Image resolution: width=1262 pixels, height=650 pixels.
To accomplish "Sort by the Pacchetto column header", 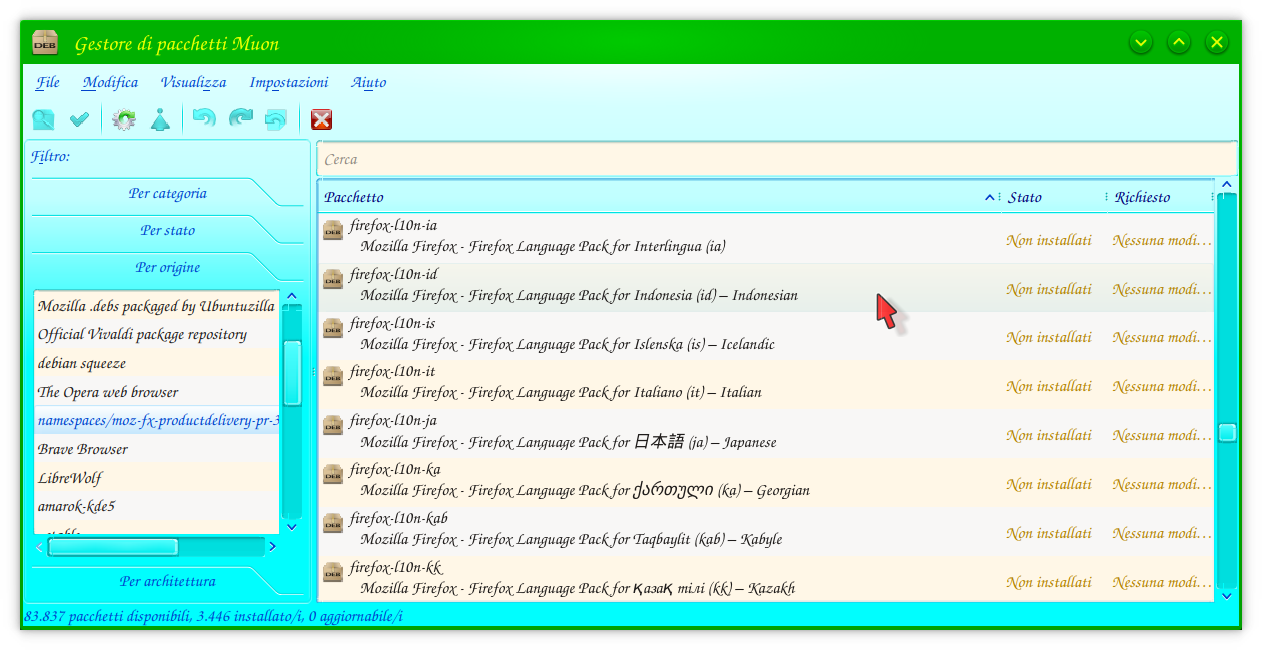I will [x=660, y=197].
